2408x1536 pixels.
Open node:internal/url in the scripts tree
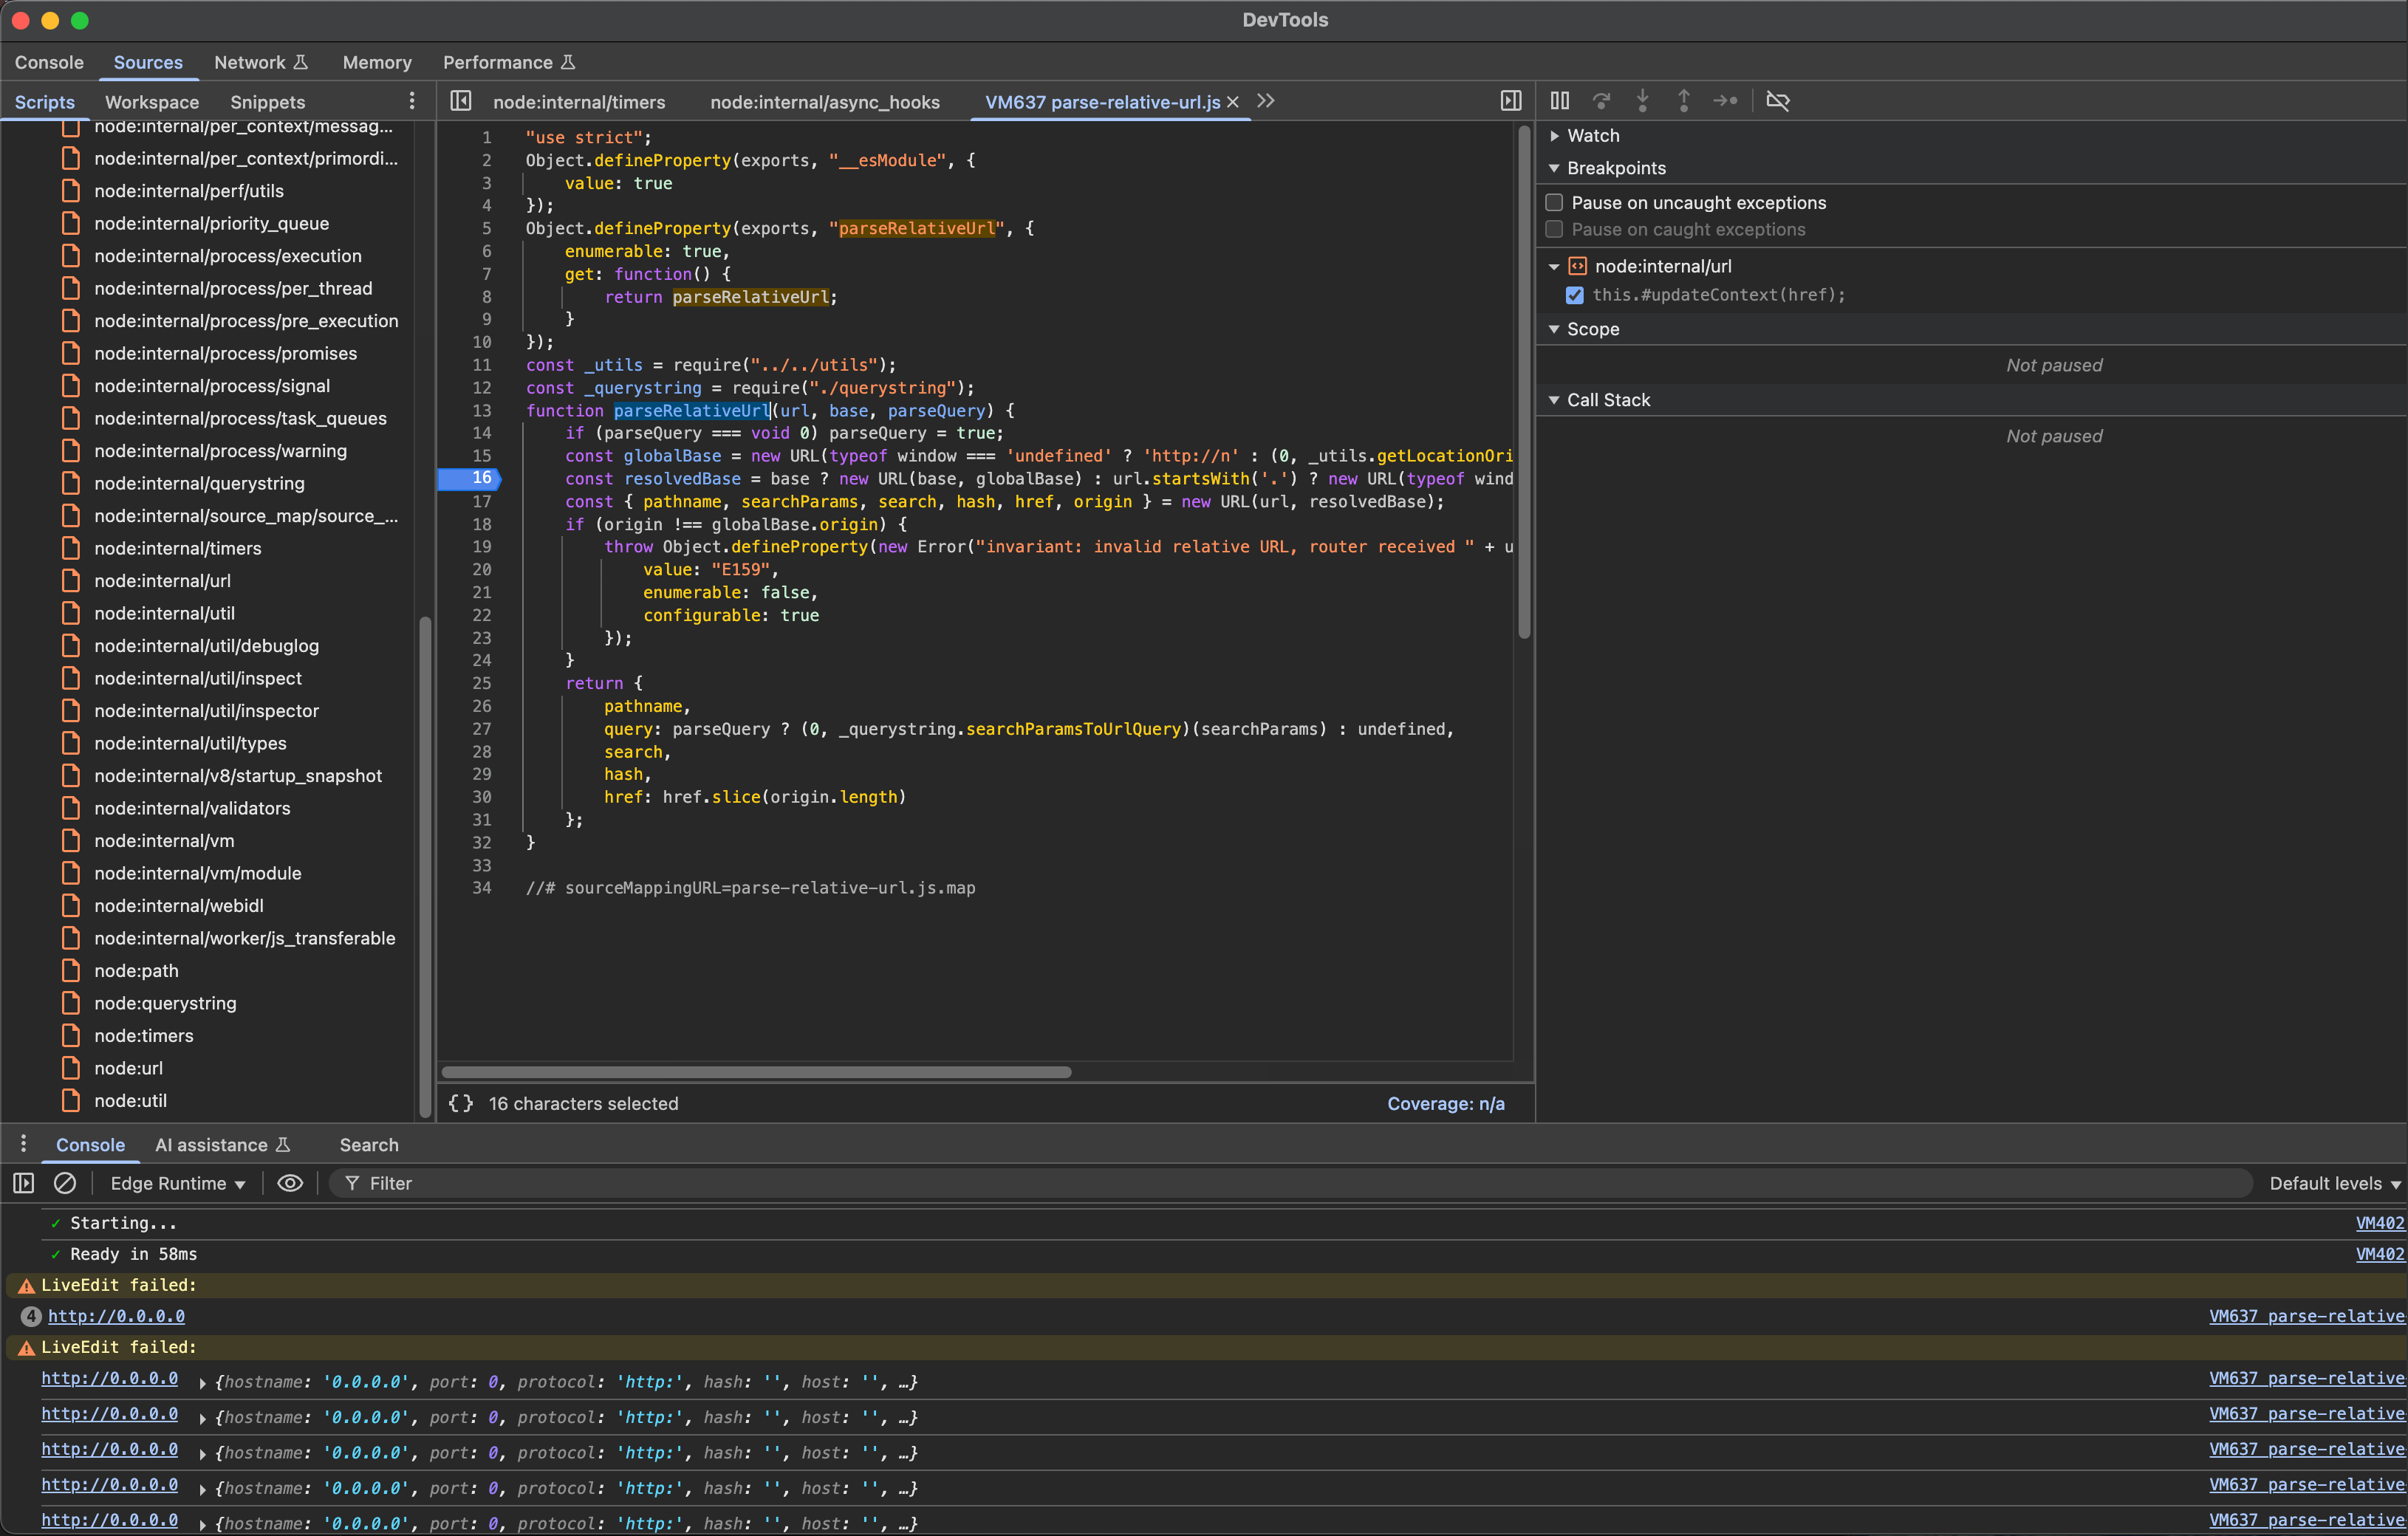click(162, 581)
